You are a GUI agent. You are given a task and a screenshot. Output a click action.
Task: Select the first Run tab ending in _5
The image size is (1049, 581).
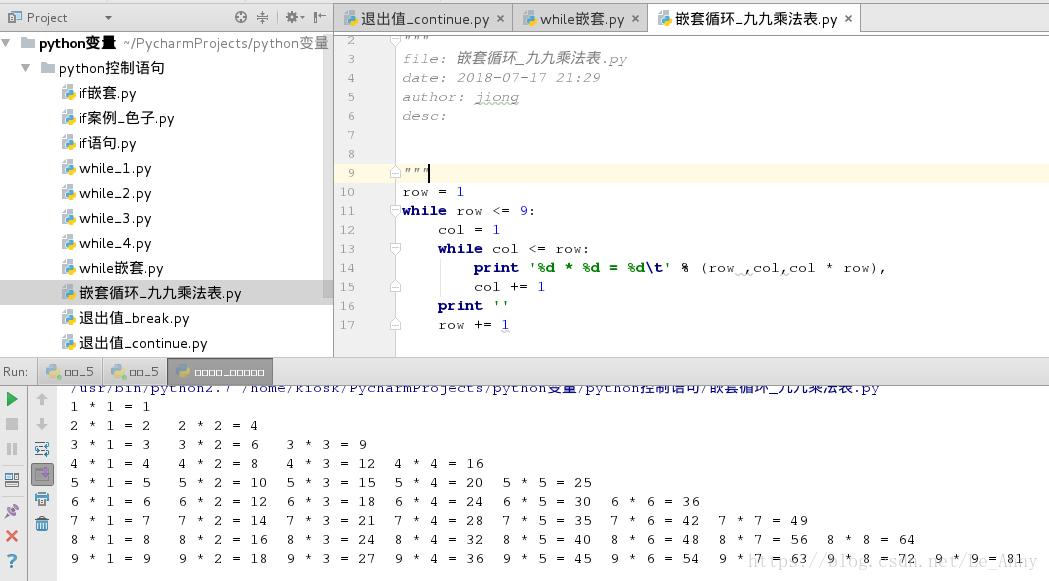coord(70,371)
